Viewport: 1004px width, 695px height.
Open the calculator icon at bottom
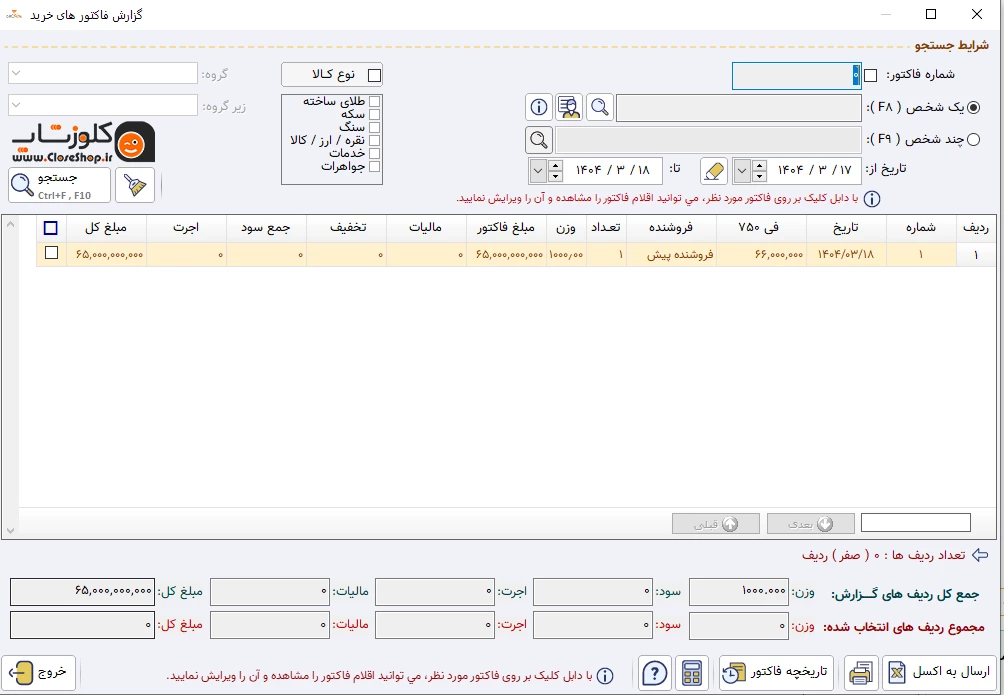tap(692, 673)
